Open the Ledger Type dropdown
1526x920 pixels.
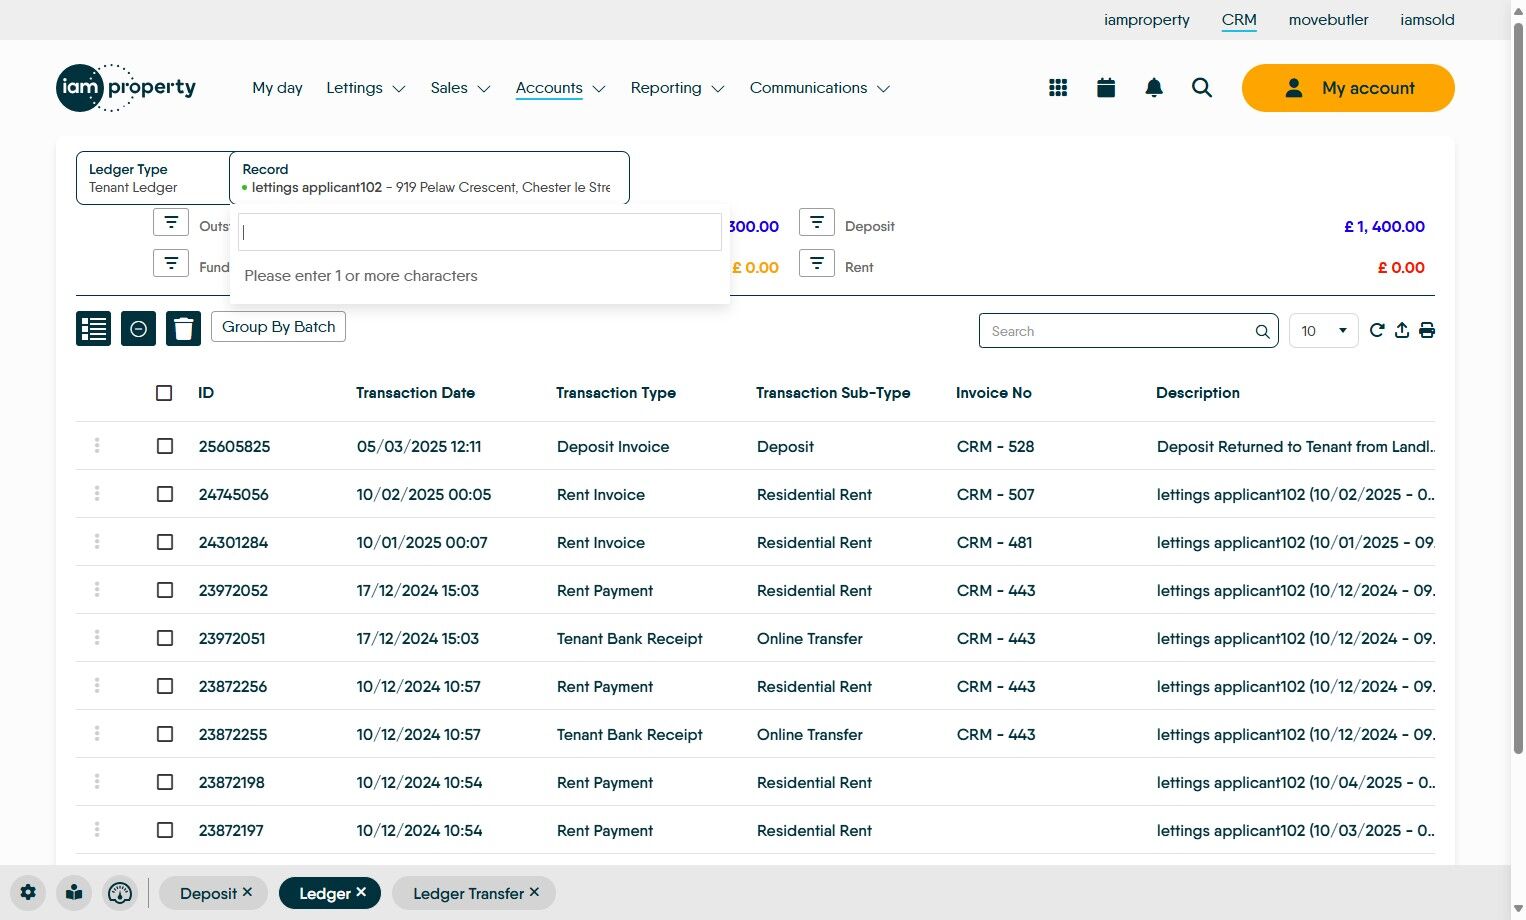(x=153, y=178)
